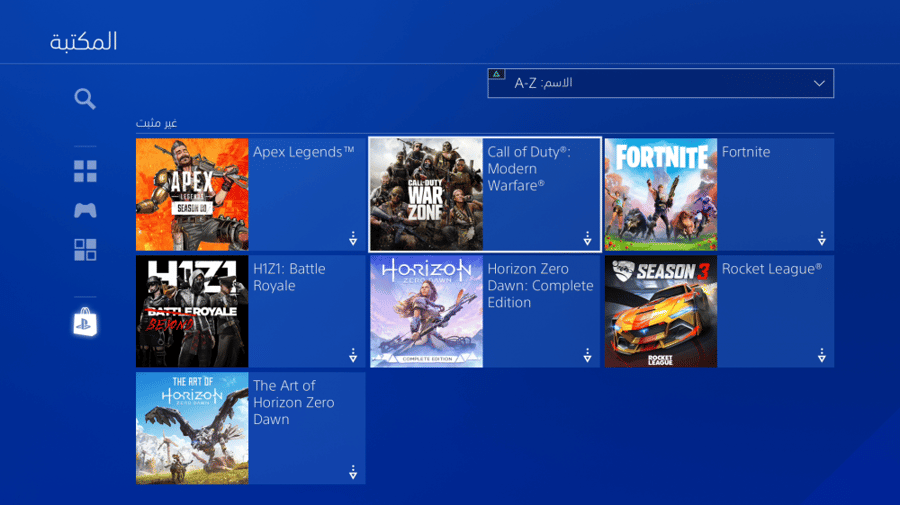
Task: Open the A-Z name sort dropdown
Action: click(661, 83)
